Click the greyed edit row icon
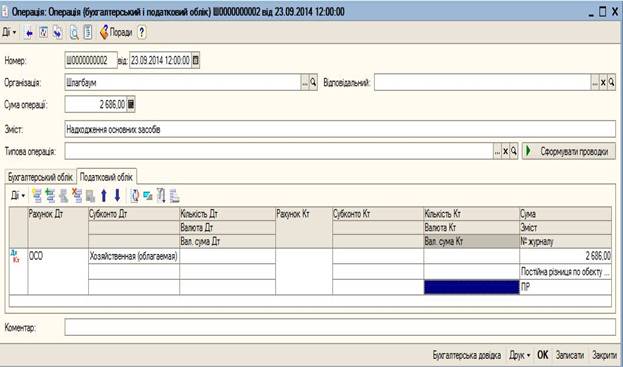The image size is (623, 367). (x=64, y=195)
